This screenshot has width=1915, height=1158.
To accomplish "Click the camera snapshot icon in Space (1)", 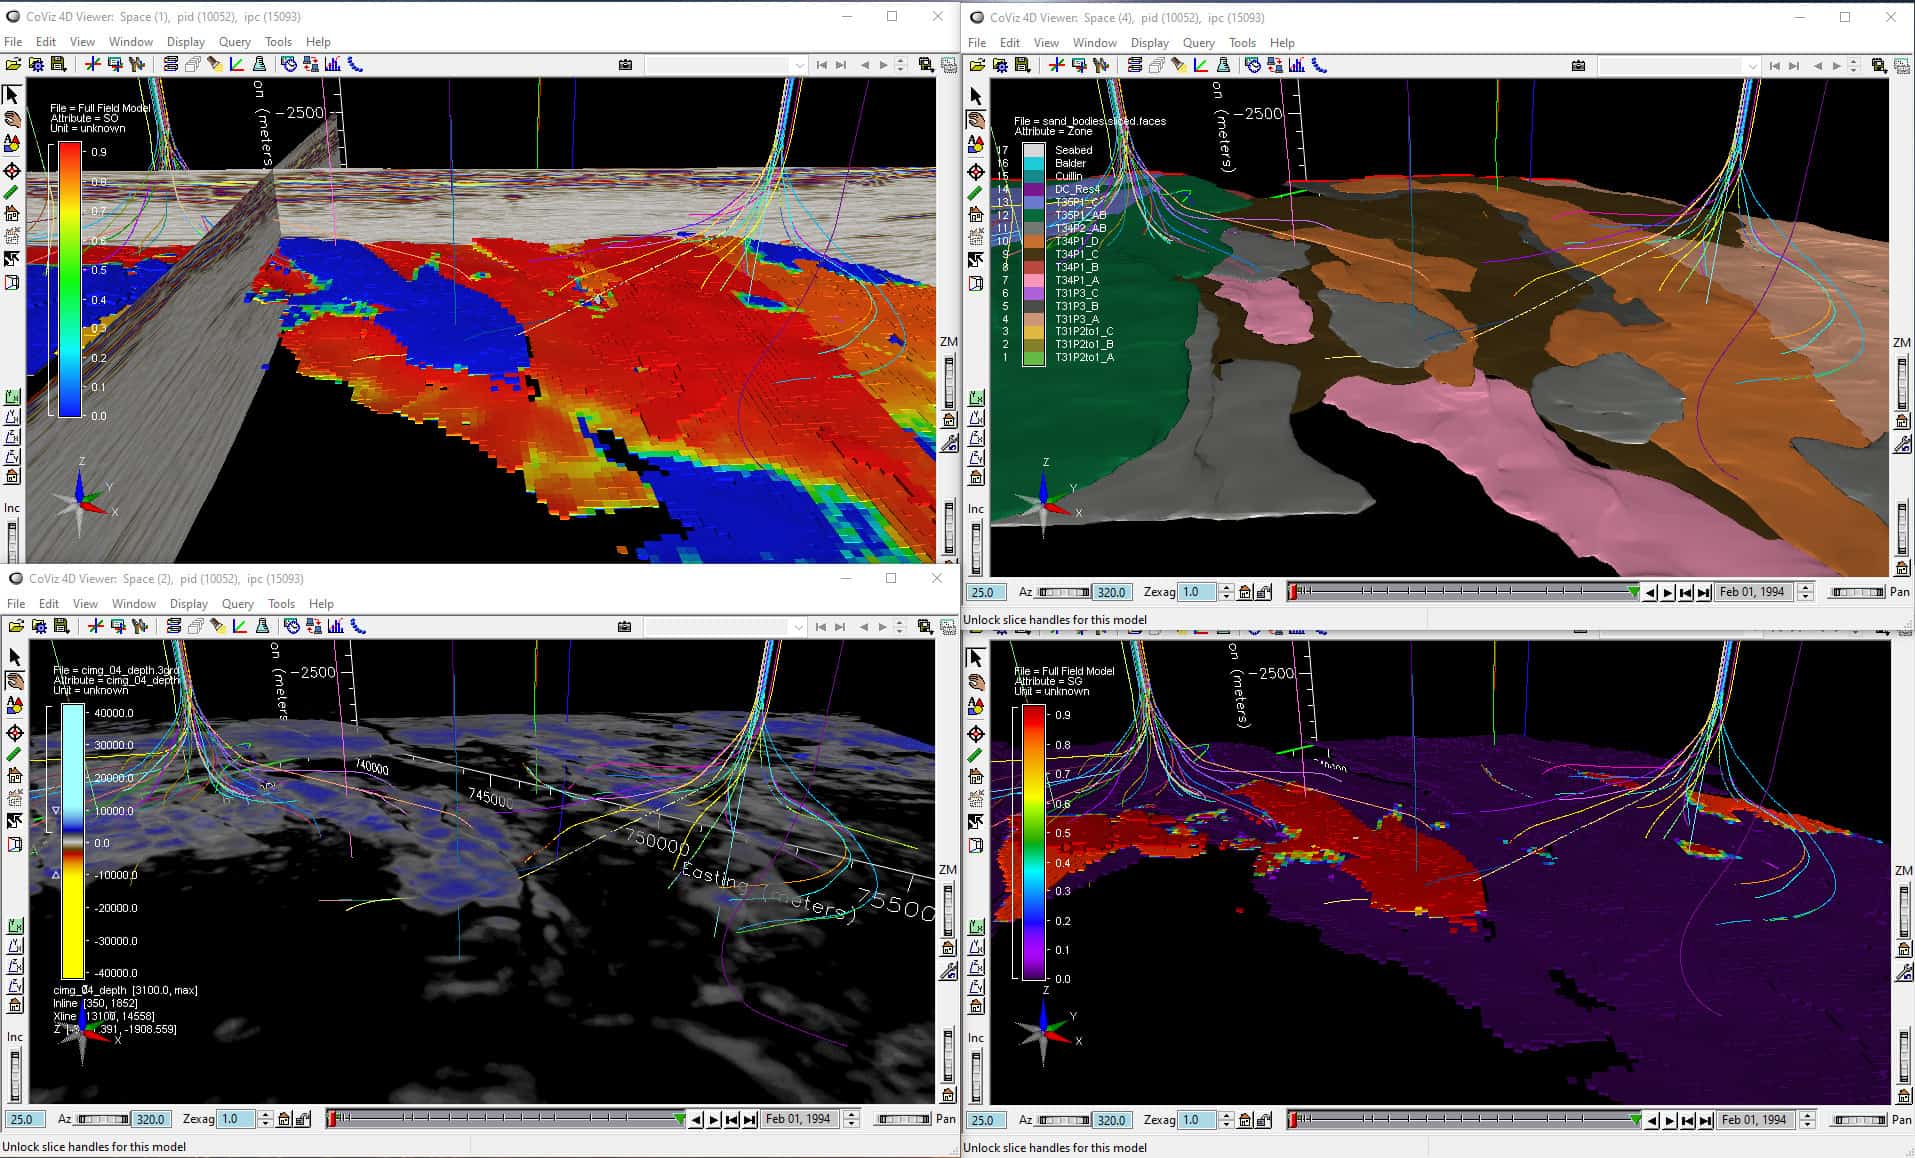I will pos(625,64).
